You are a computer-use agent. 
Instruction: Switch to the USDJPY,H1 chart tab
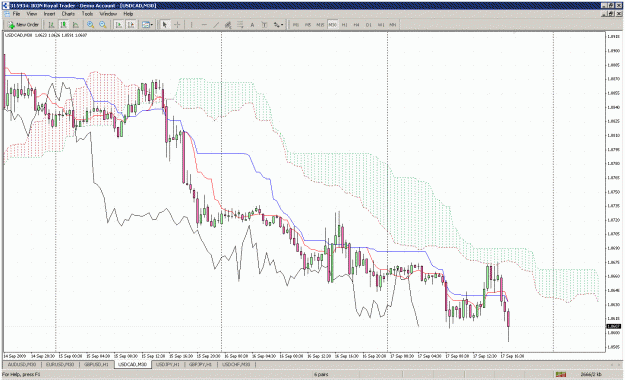[167, 364]
